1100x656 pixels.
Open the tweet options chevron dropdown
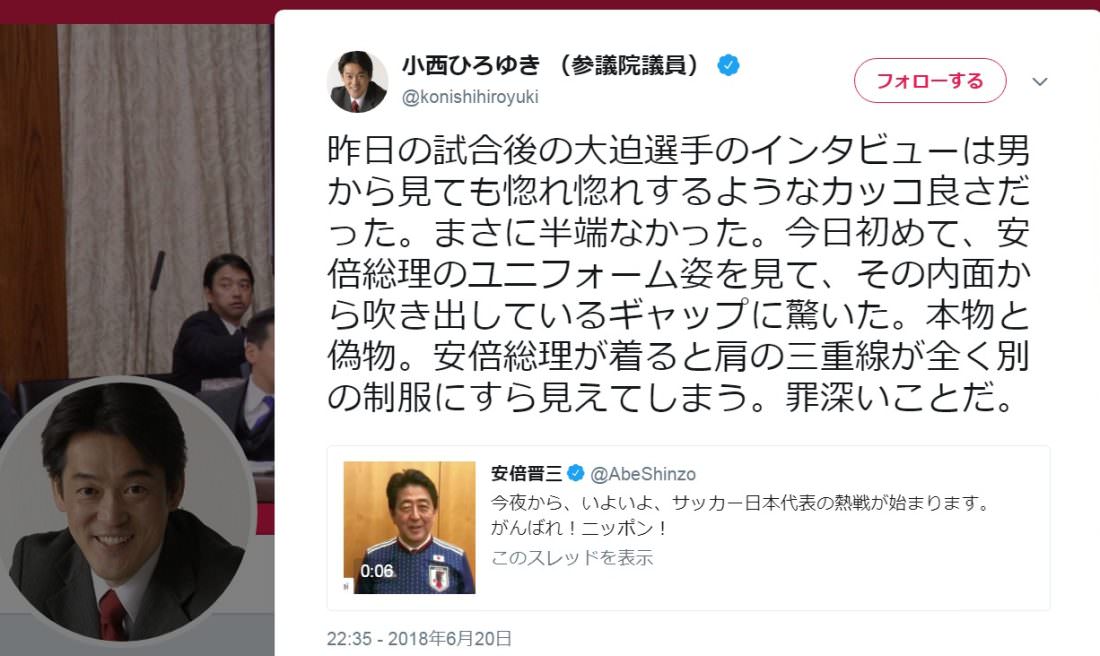pos(1040,81)
